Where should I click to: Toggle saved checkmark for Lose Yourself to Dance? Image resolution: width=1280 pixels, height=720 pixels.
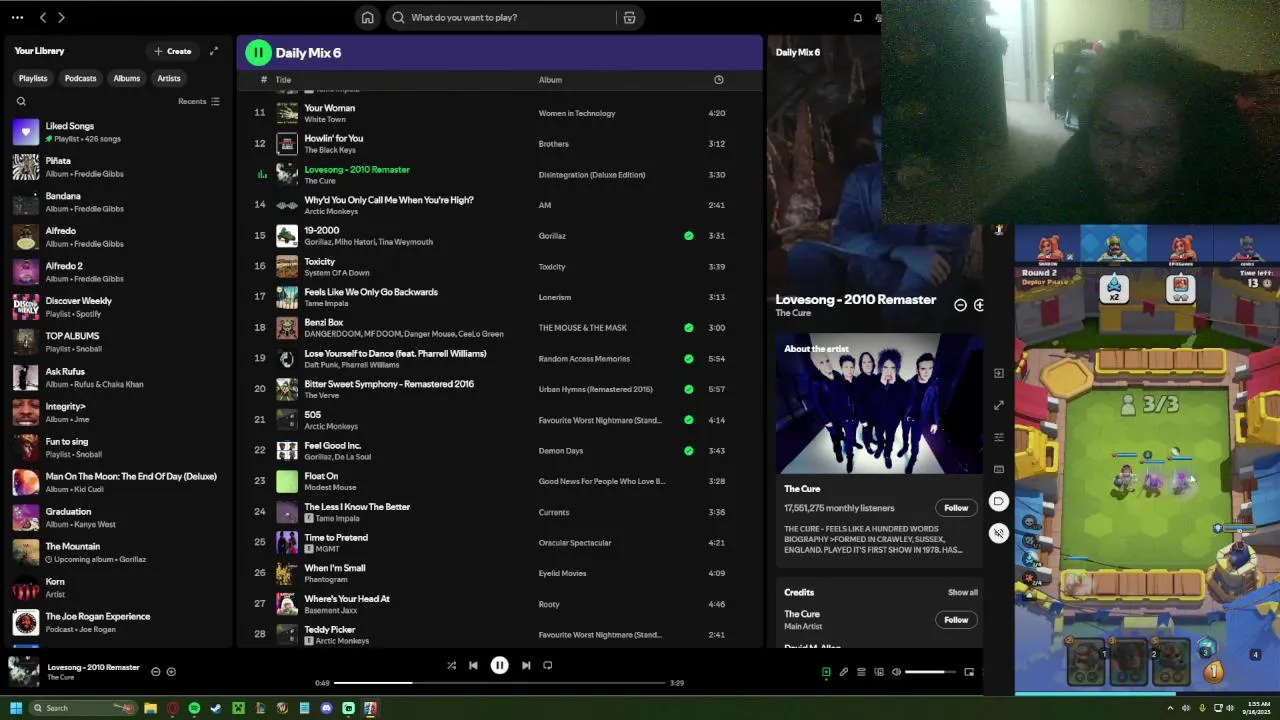[688, 358]
